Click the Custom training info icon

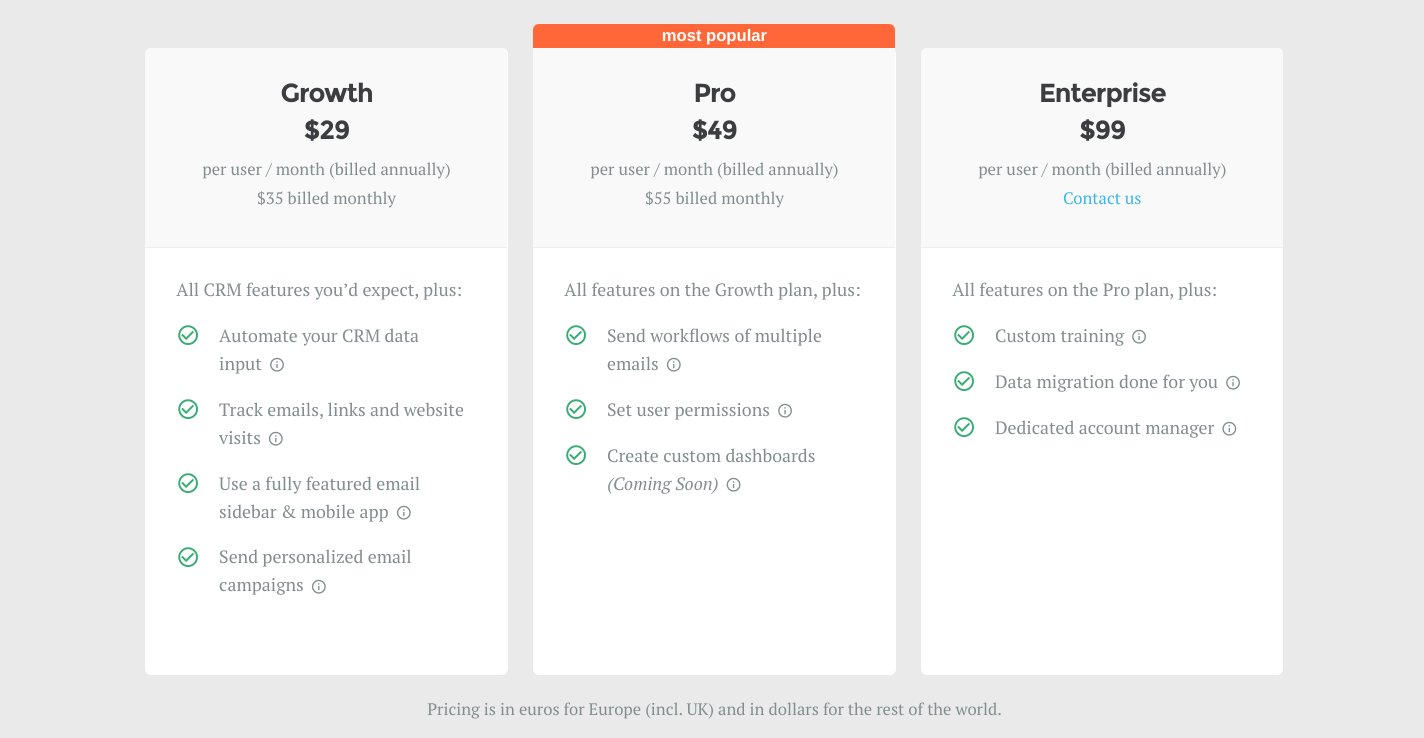click(x=1139, y=337)
